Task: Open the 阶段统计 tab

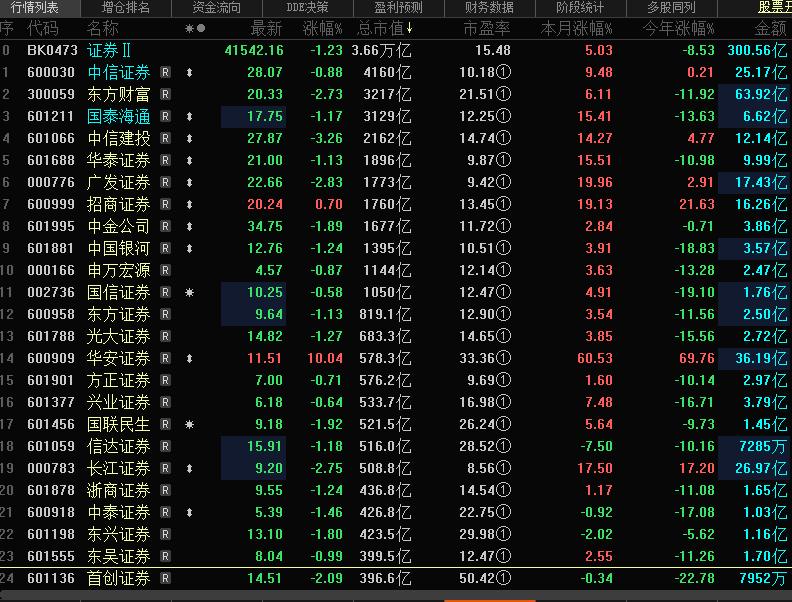Action: [x=580, y=8]
